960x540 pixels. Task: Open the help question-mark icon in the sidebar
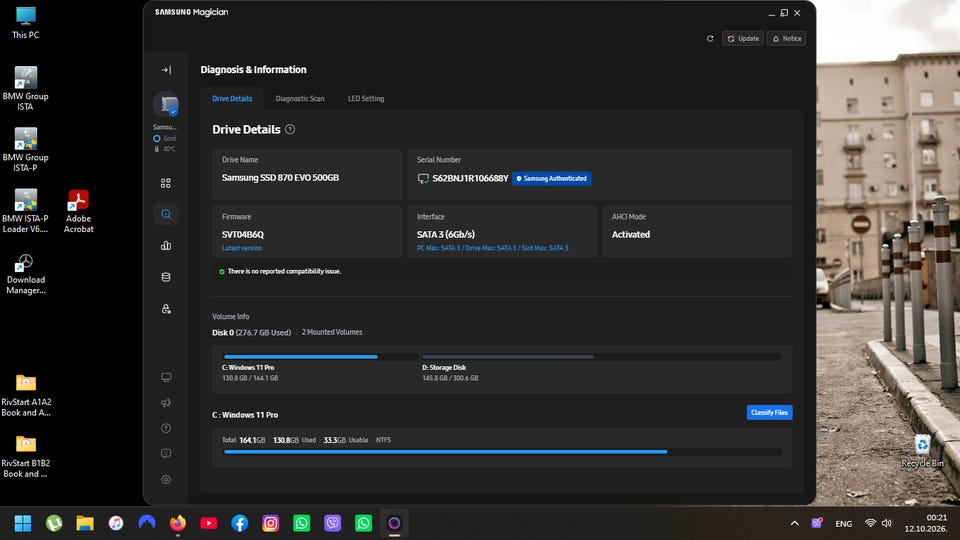point(166,429)
